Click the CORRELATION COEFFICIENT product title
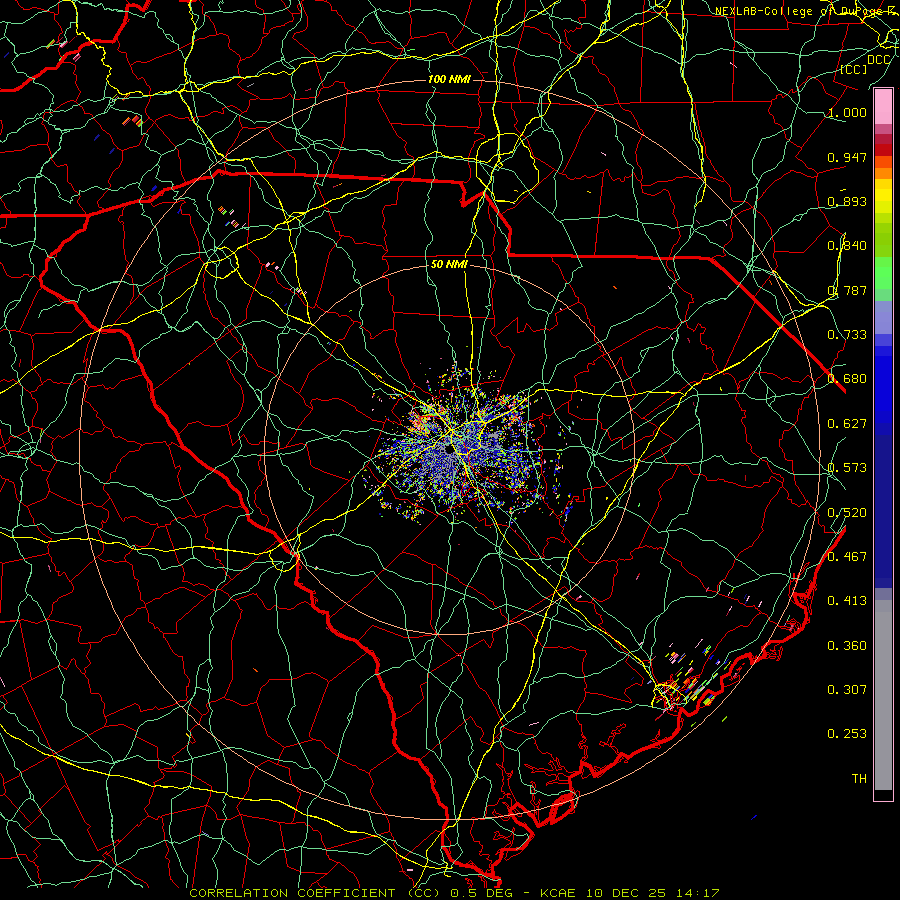 point(316,893)
